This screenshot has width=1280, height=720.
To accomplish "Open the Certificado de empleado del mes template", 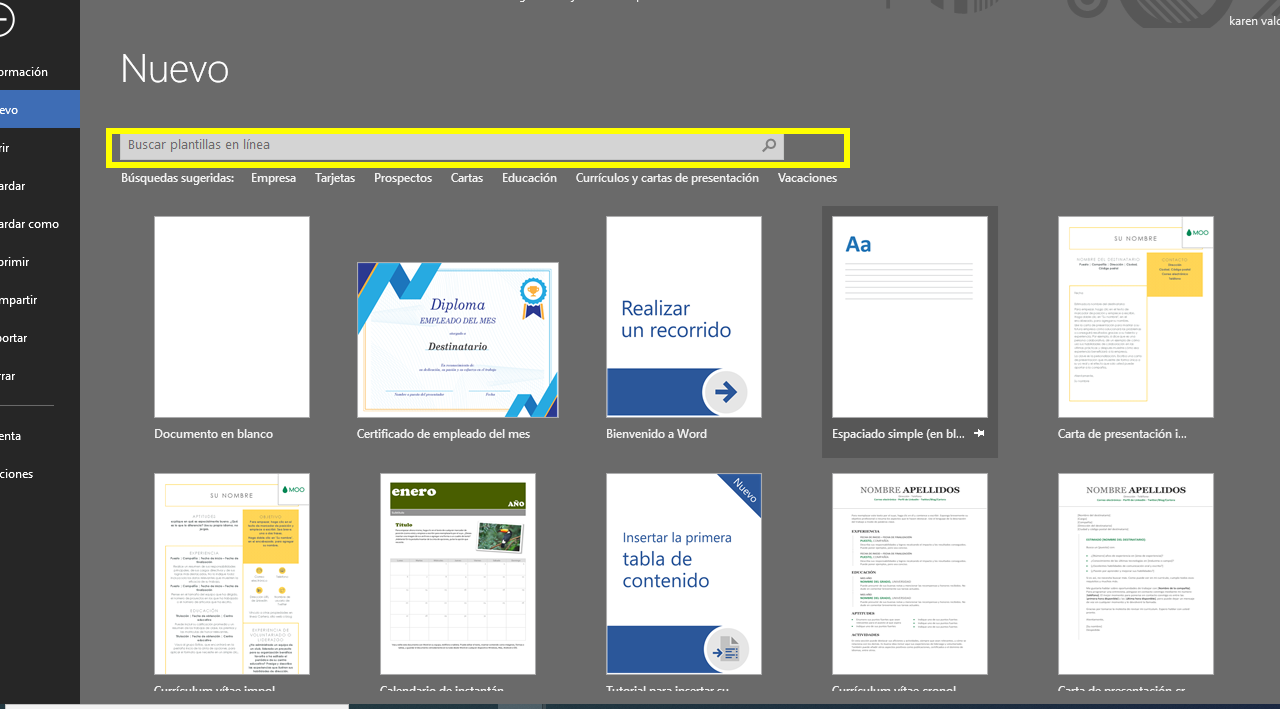I will (457, 340).
